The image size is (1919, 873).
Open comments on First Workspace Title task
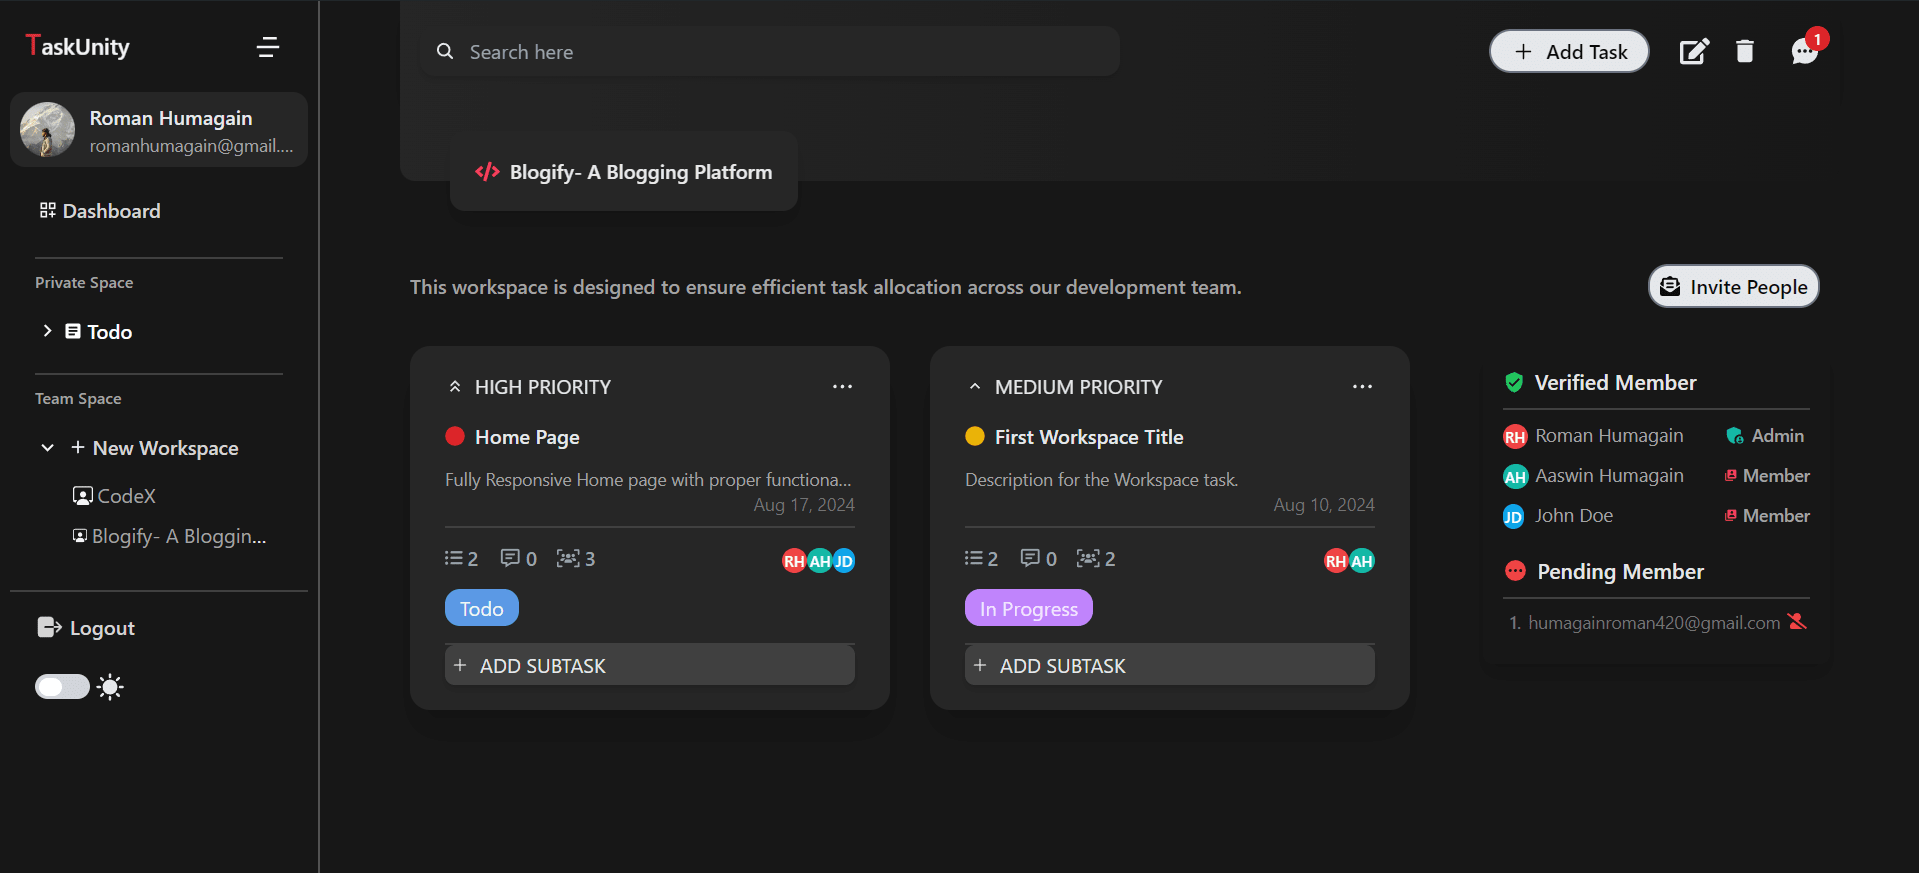pos(1038,558)
